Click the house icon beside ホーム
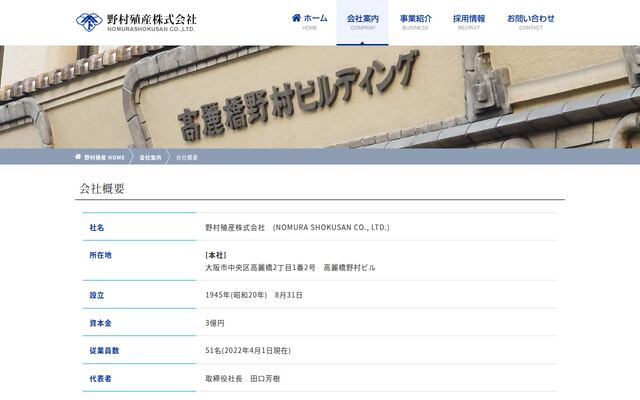This screenshot has width=640, height=400. [296, 18]
